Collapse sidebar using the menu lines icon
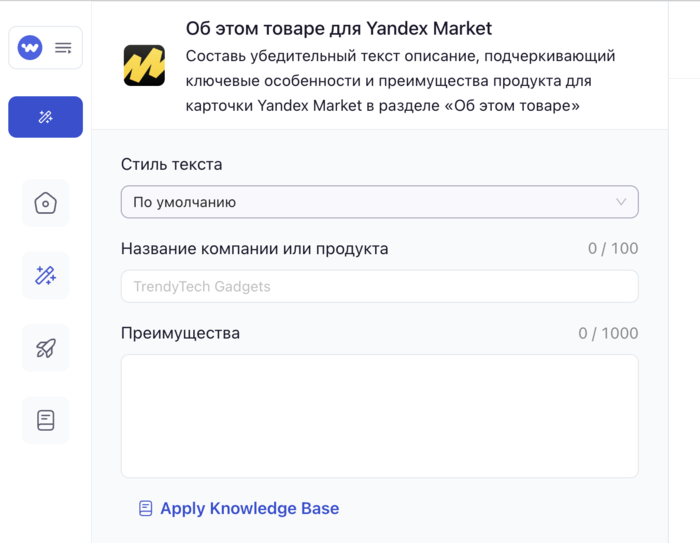700x543 pixels. tap(63, 48)
